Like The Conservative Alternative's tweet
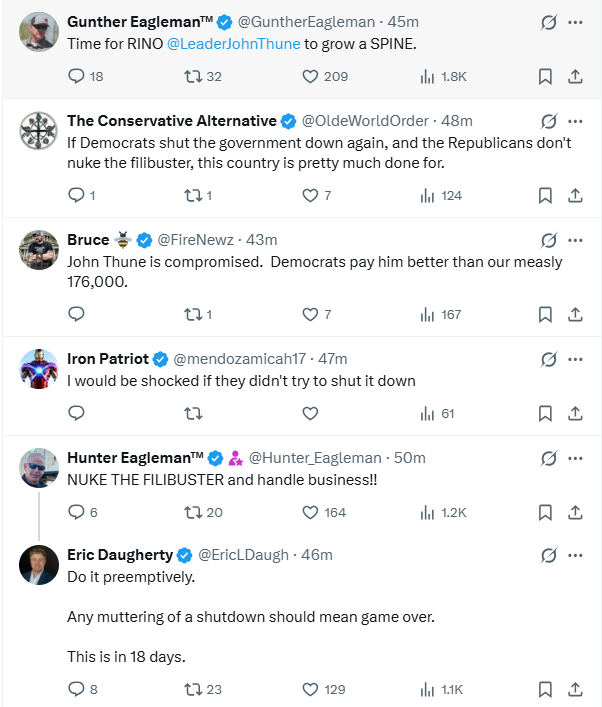The image size is (602, 707). [x=310, y=195]
